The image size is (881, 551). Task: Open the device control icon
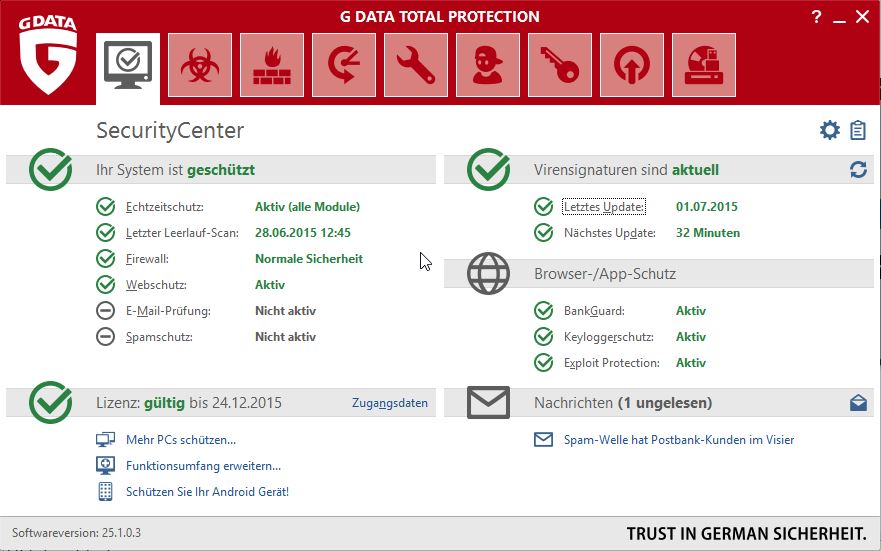[x=704, y=65]
